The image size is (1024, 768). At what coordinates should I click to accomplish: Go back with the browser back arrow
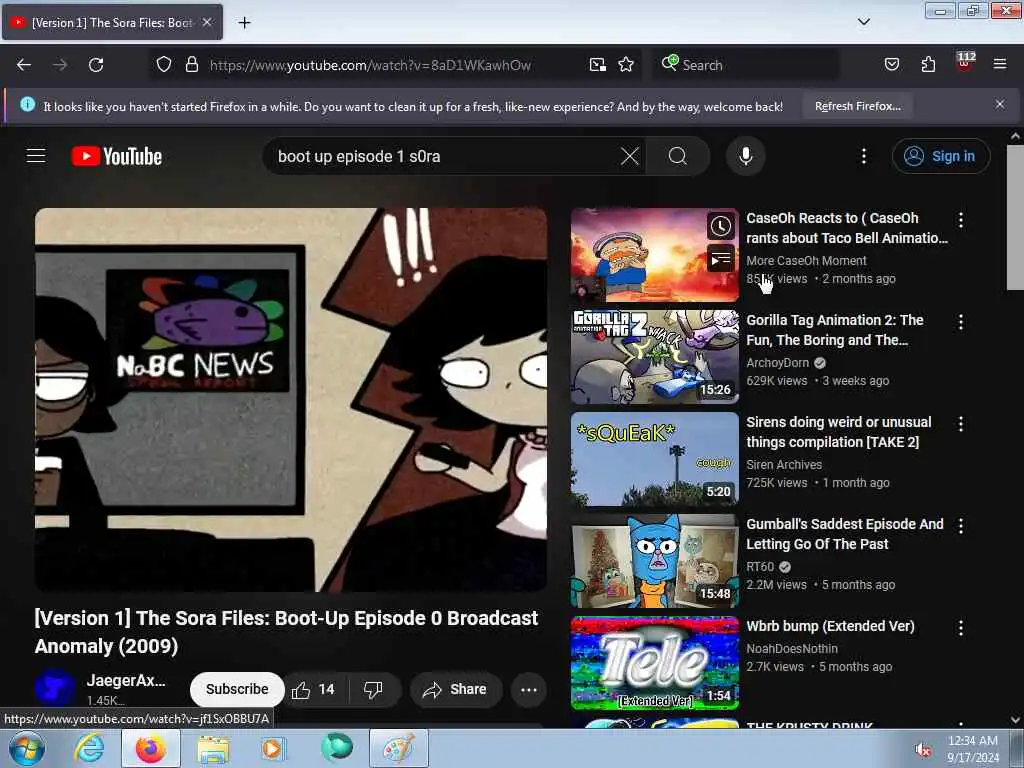click(24, 65)
